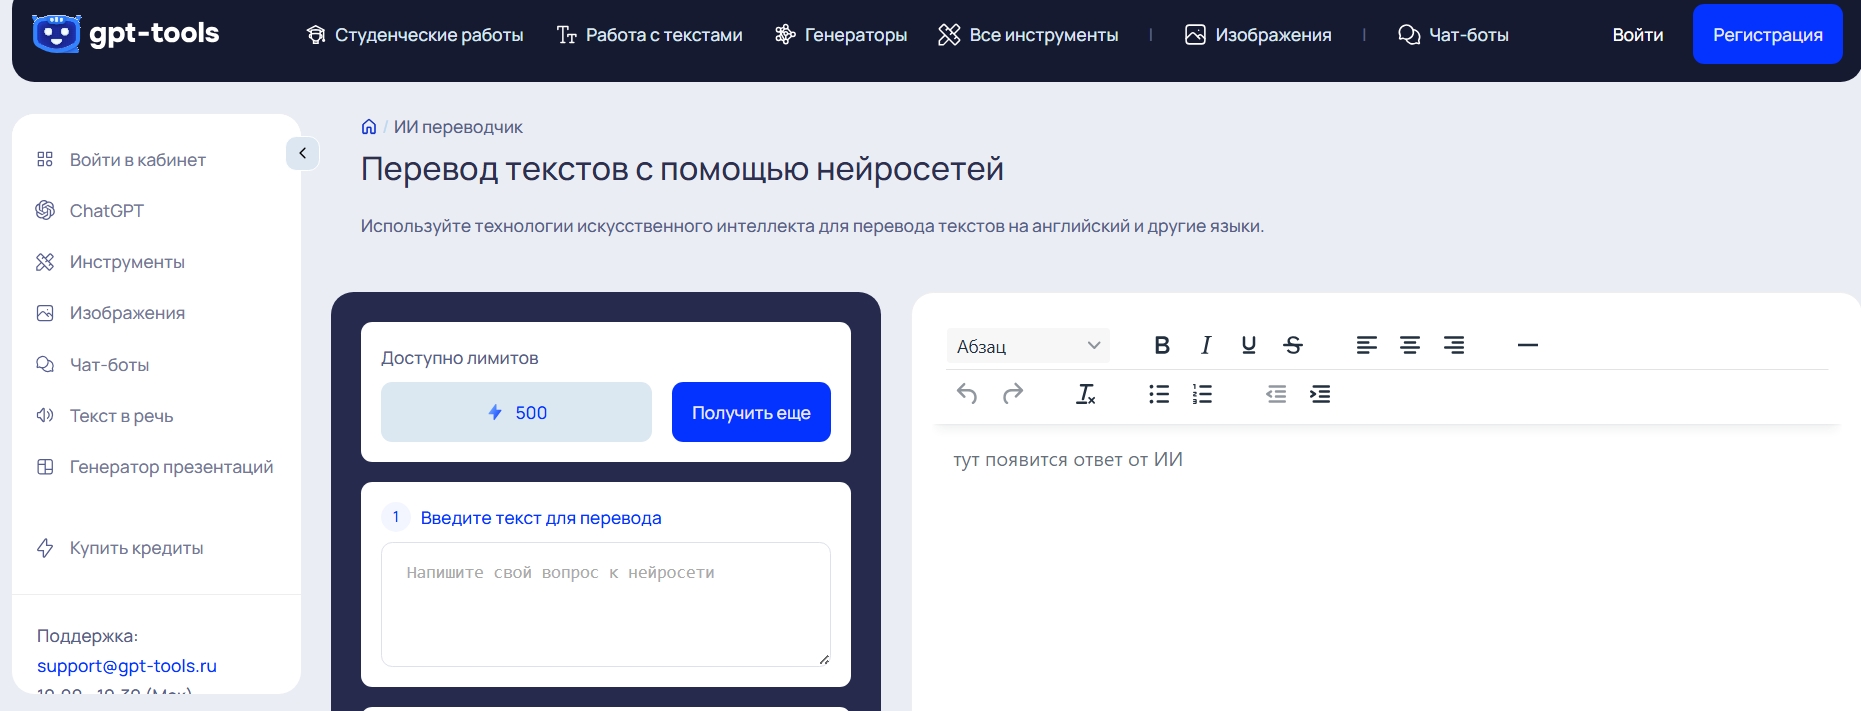
Task: Click the Введите текст для перевода heading
Action: pyautogui.click(x=541, y=518)
